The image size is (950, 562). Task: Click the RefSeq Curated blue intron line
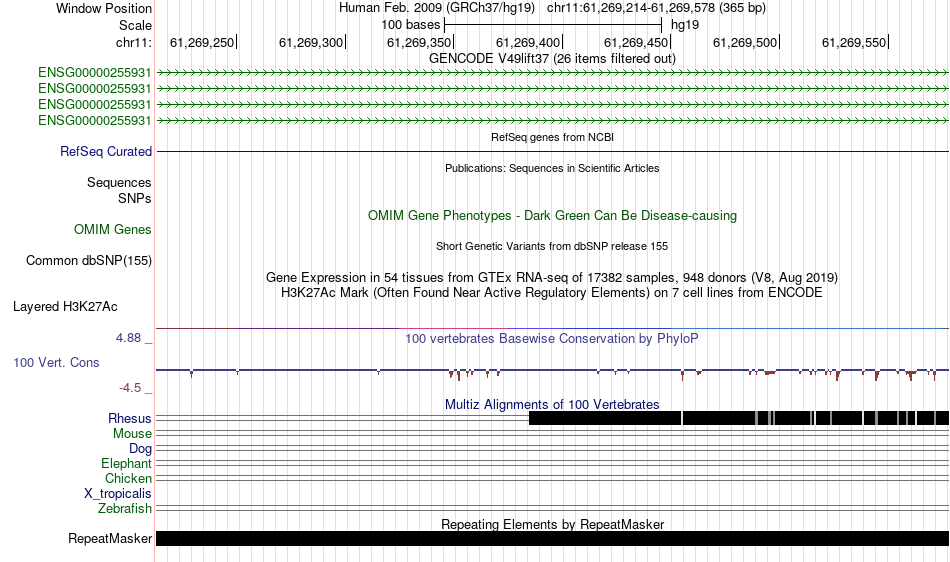pyautogui.click(x=552, y=151)
